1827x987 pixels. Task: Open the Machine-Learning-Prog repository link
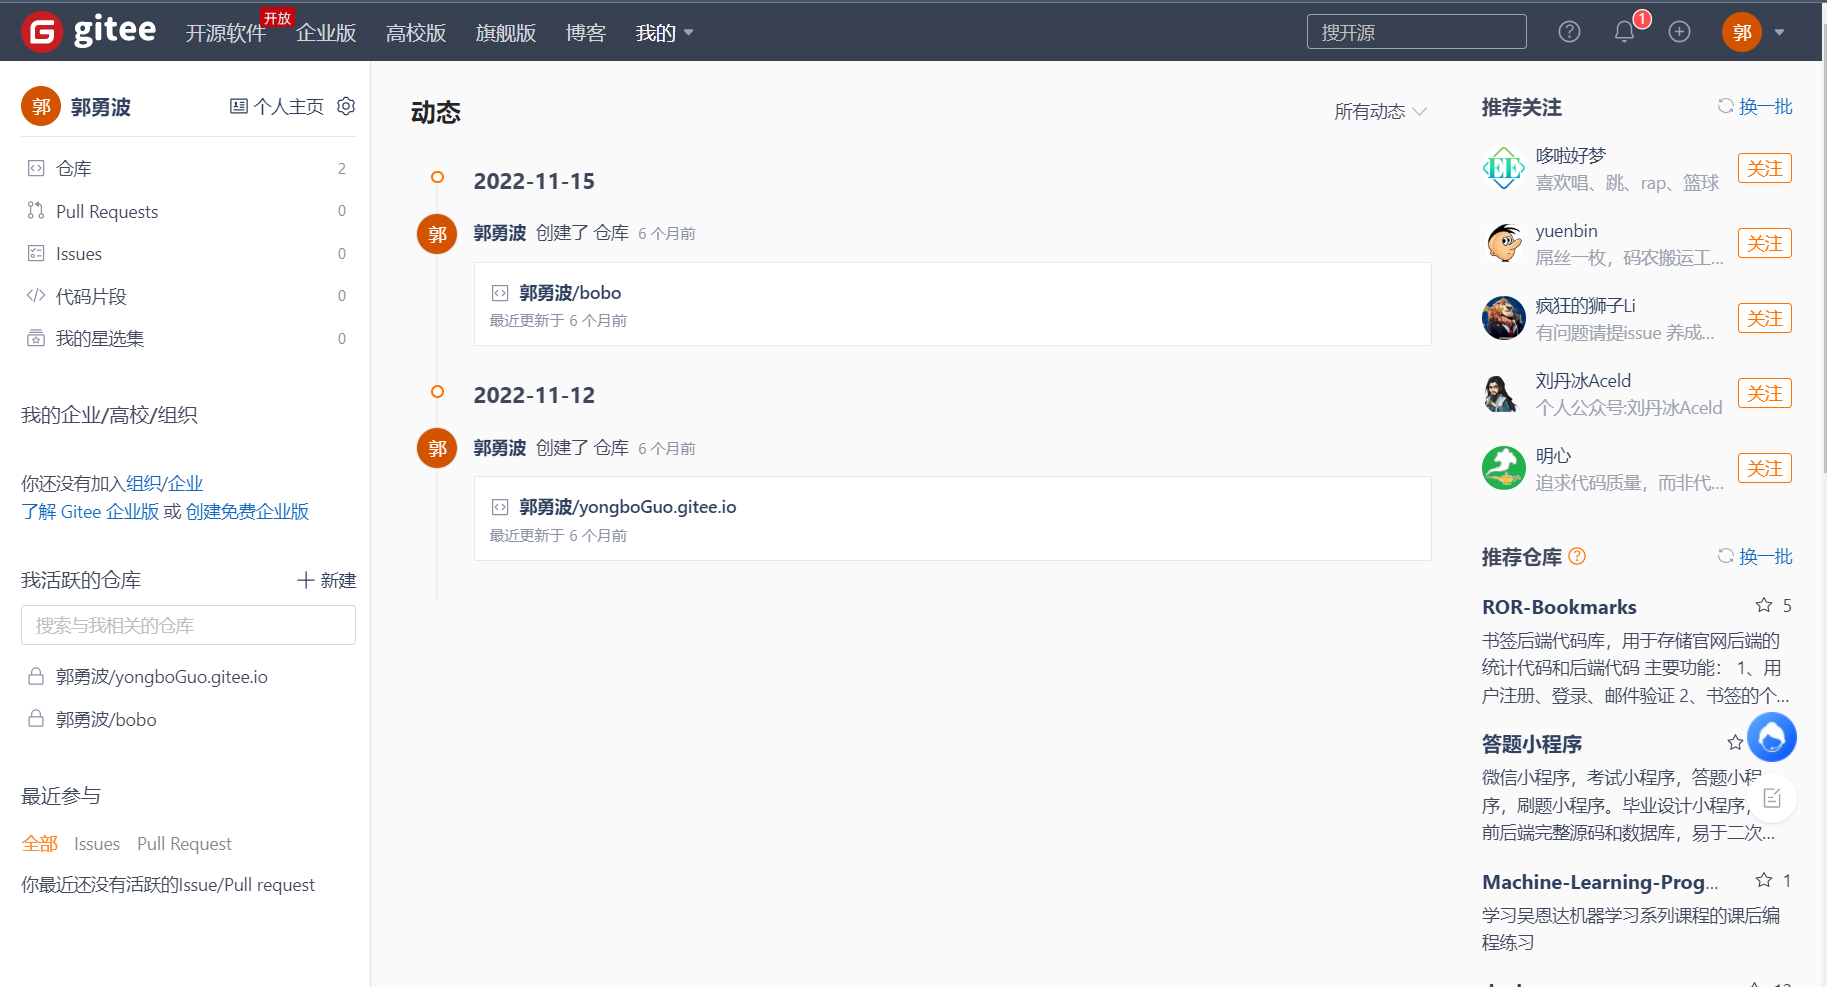click(x=1600, y=882)
